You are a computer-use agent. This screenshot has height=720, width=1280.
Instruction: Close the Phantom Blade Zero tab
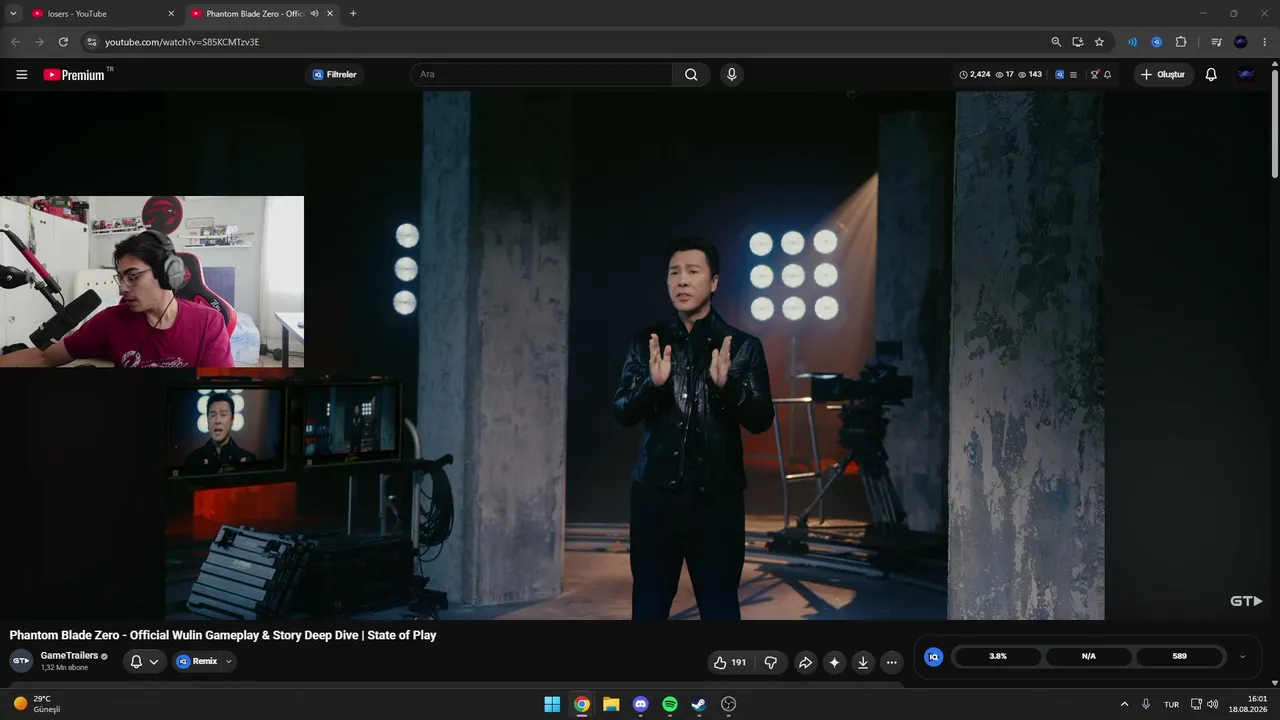(x=330, y=14)
